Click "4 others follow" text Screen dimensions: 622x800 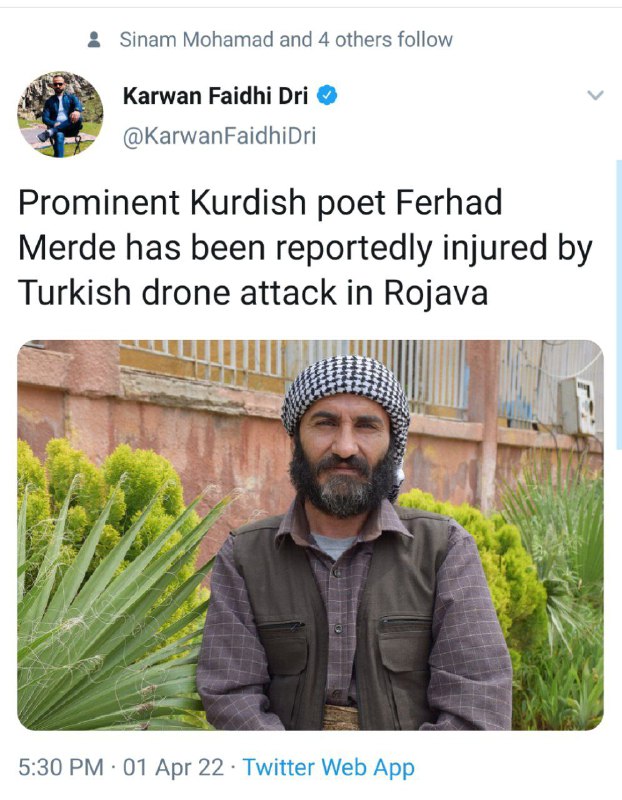(385, 40)
